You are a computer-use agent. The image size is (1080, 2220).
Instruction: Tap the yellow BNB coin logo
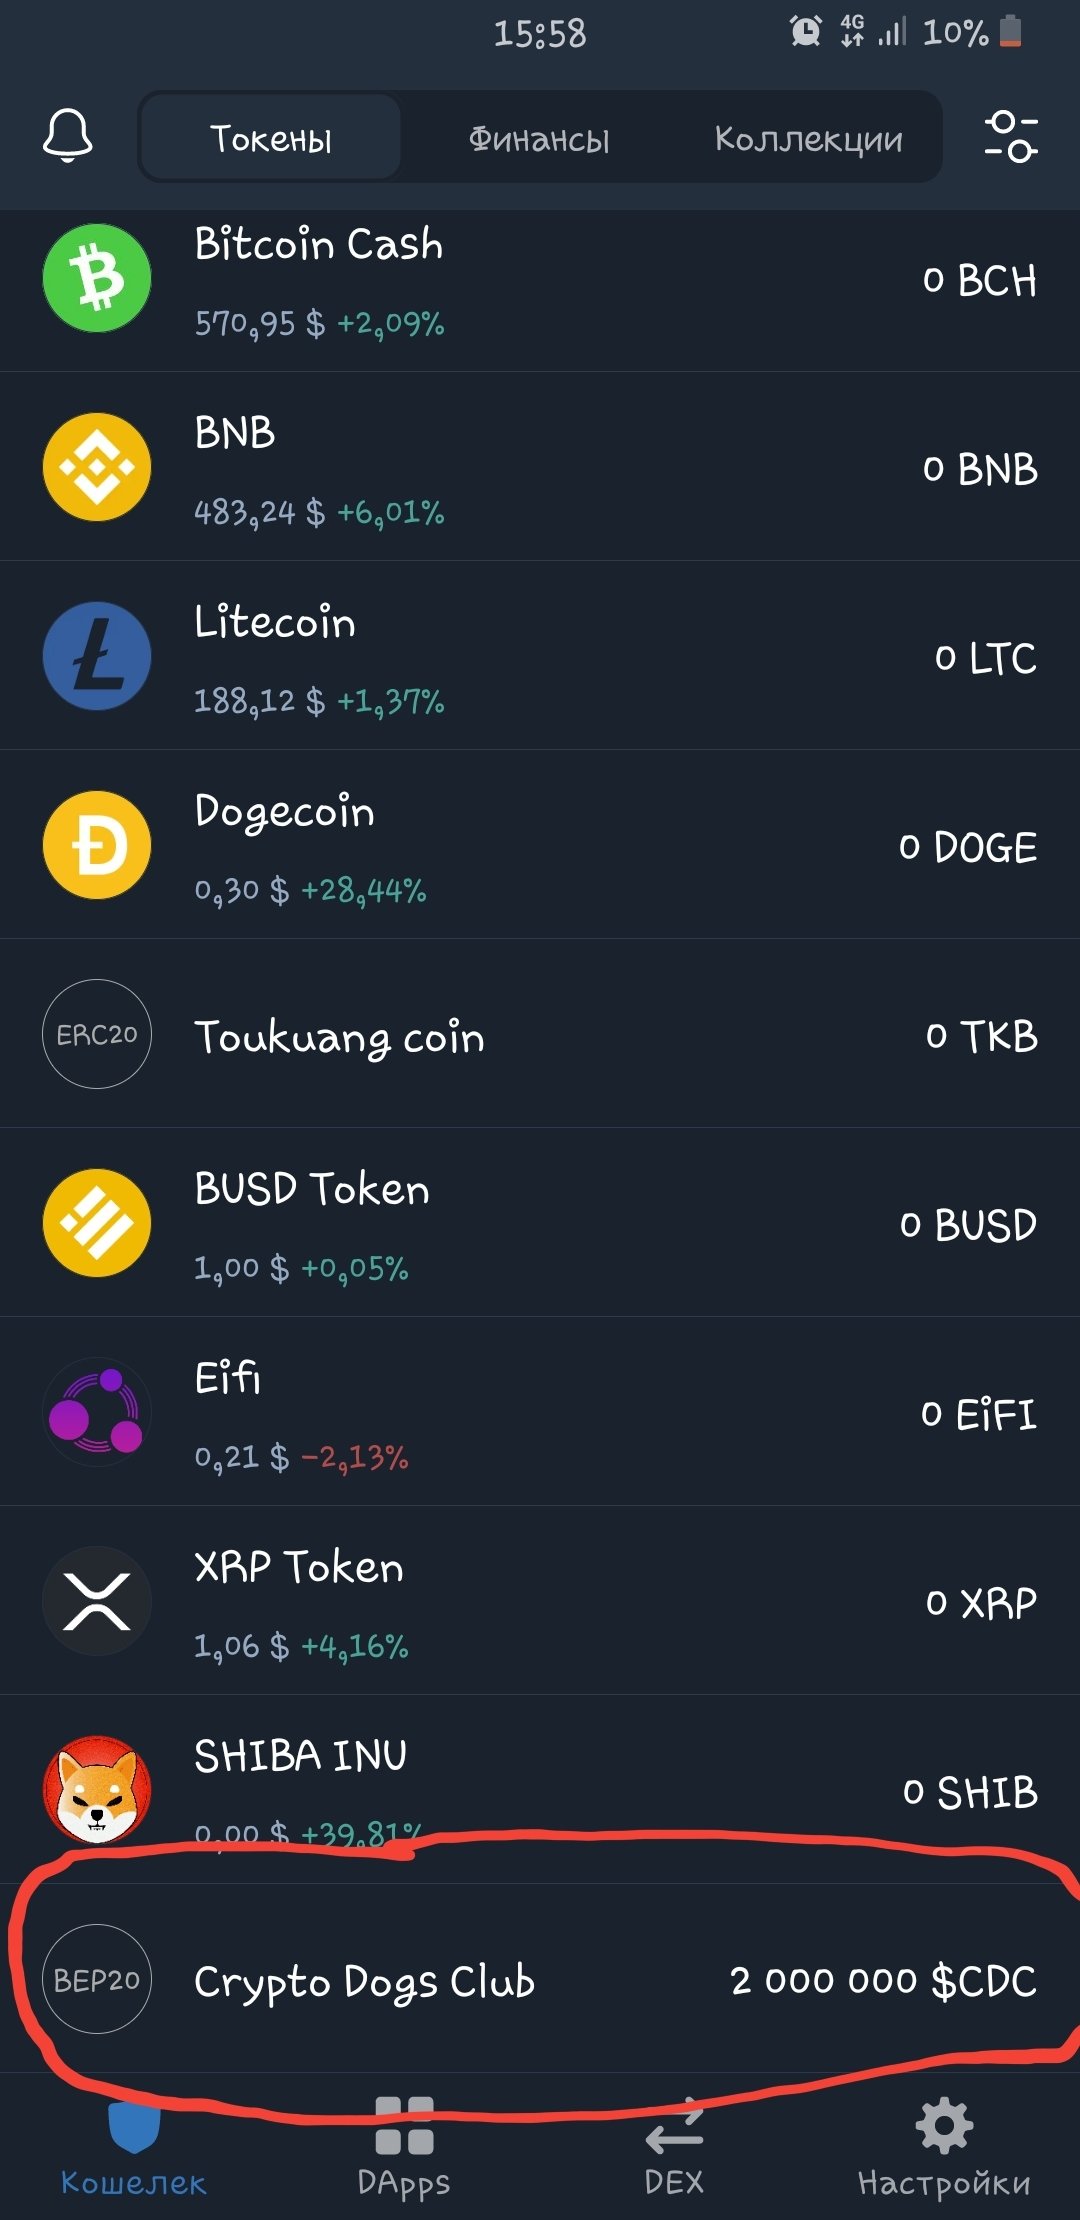coord(97,467)
